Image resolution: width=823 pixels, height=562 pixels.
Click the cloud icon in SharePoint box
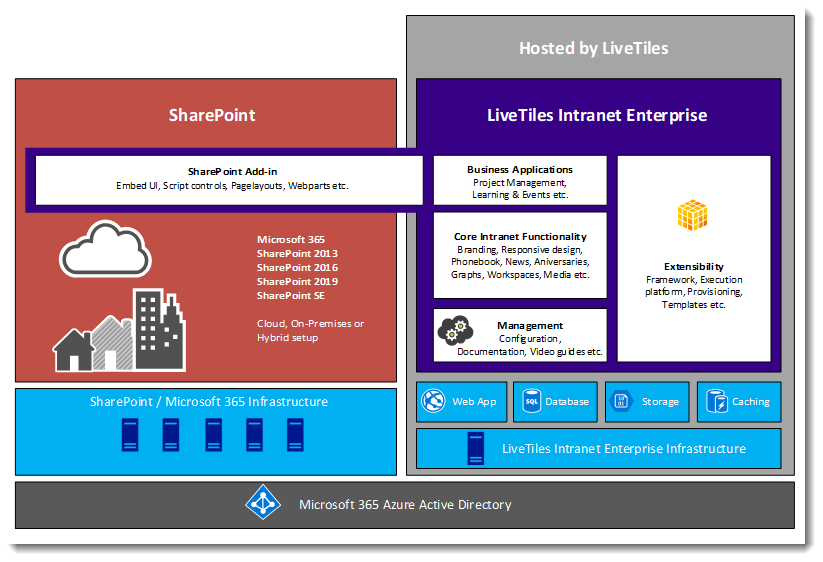(105, 249)
